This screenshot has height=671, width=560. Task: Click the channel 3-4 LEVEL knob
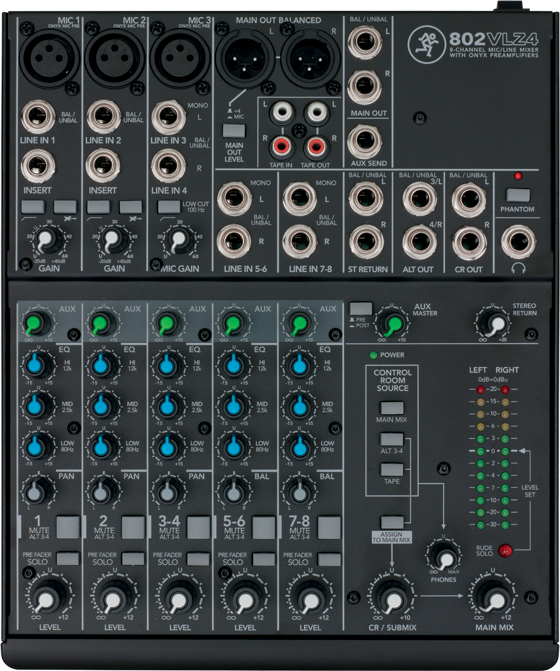pyautogui.click(x=179, y=596)
